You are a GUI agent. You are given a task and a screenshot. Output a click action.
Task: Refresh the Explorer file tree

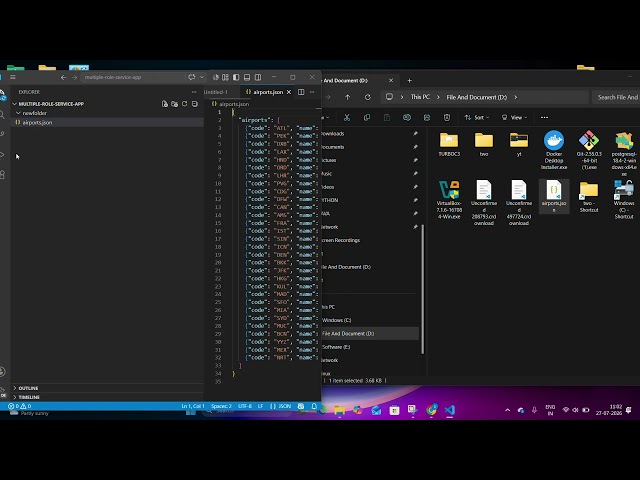[184, 104]
